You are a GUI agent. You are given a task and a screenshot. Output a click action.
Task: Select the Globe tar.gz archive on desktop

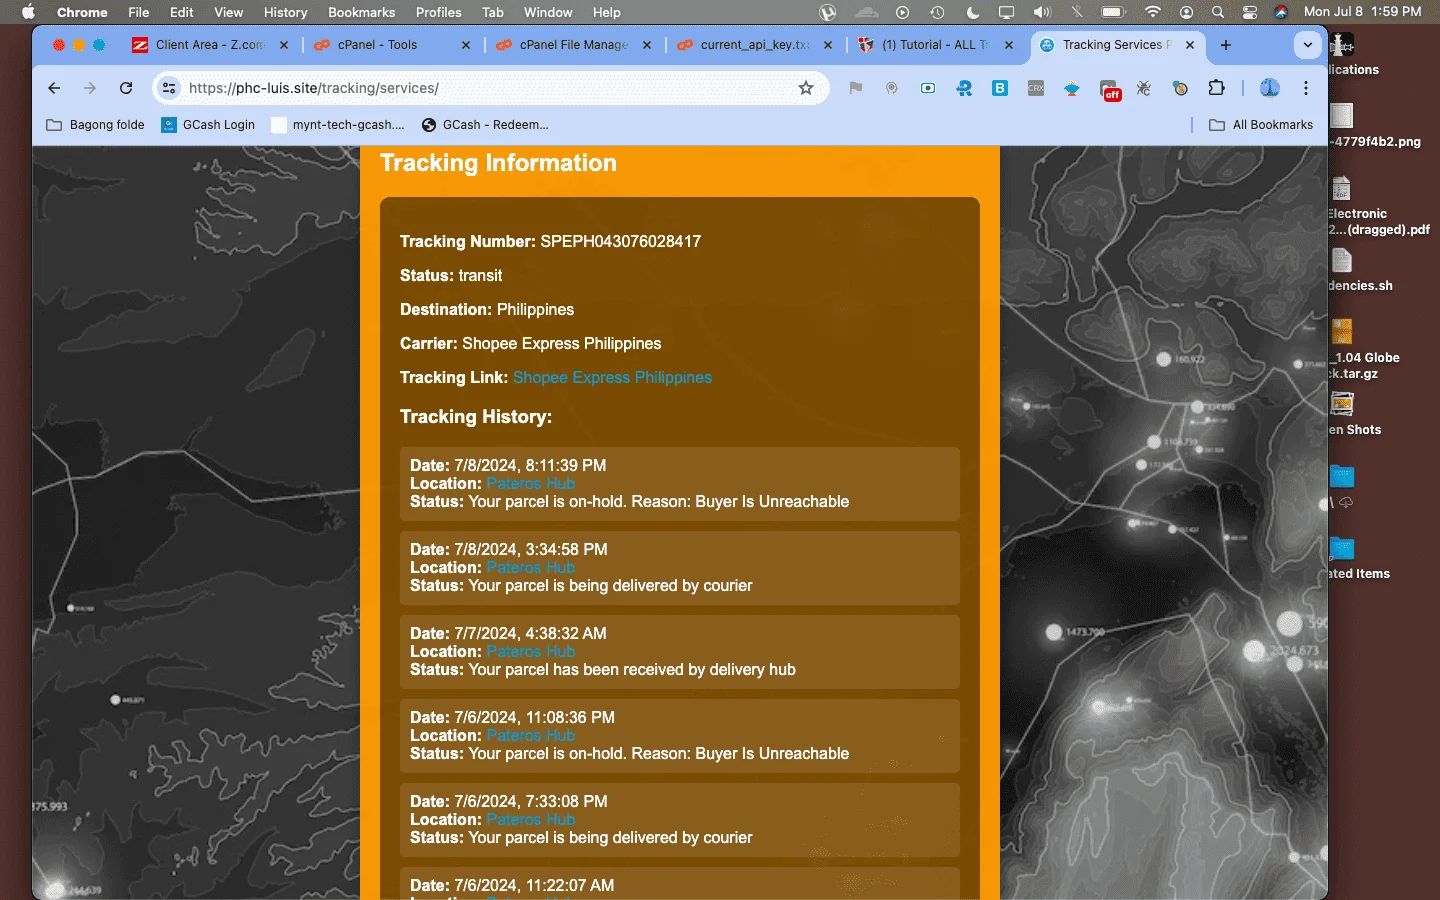coord(1362,349)
